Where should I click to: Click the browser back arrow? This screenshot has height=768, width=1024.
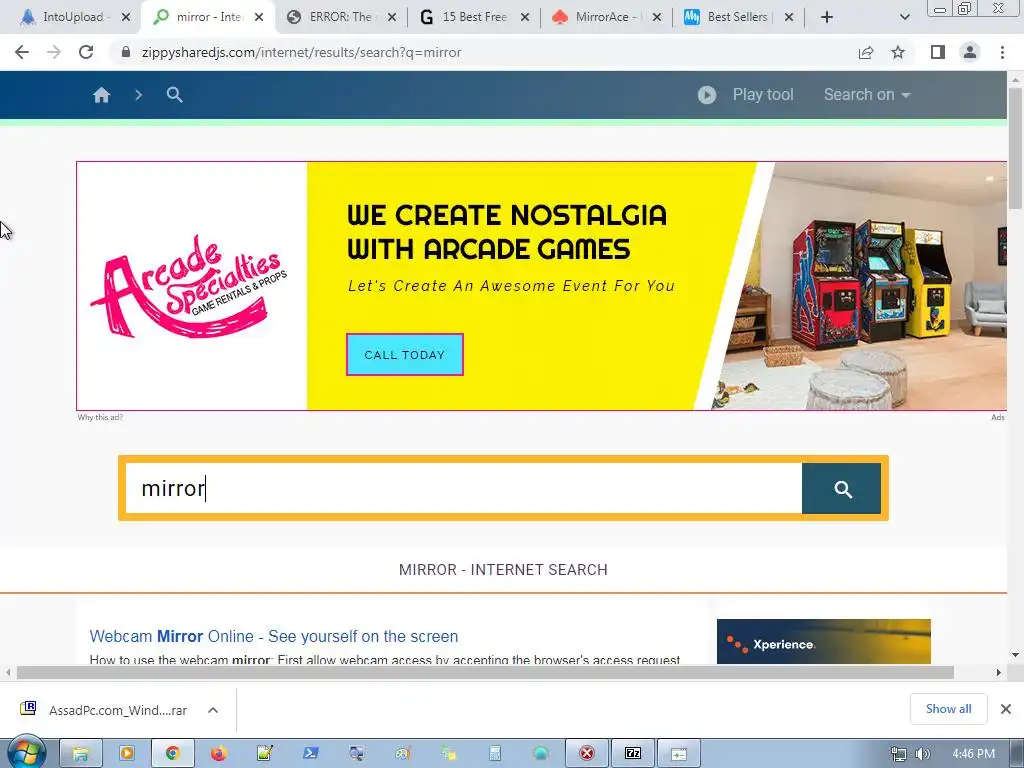[22, 52]
